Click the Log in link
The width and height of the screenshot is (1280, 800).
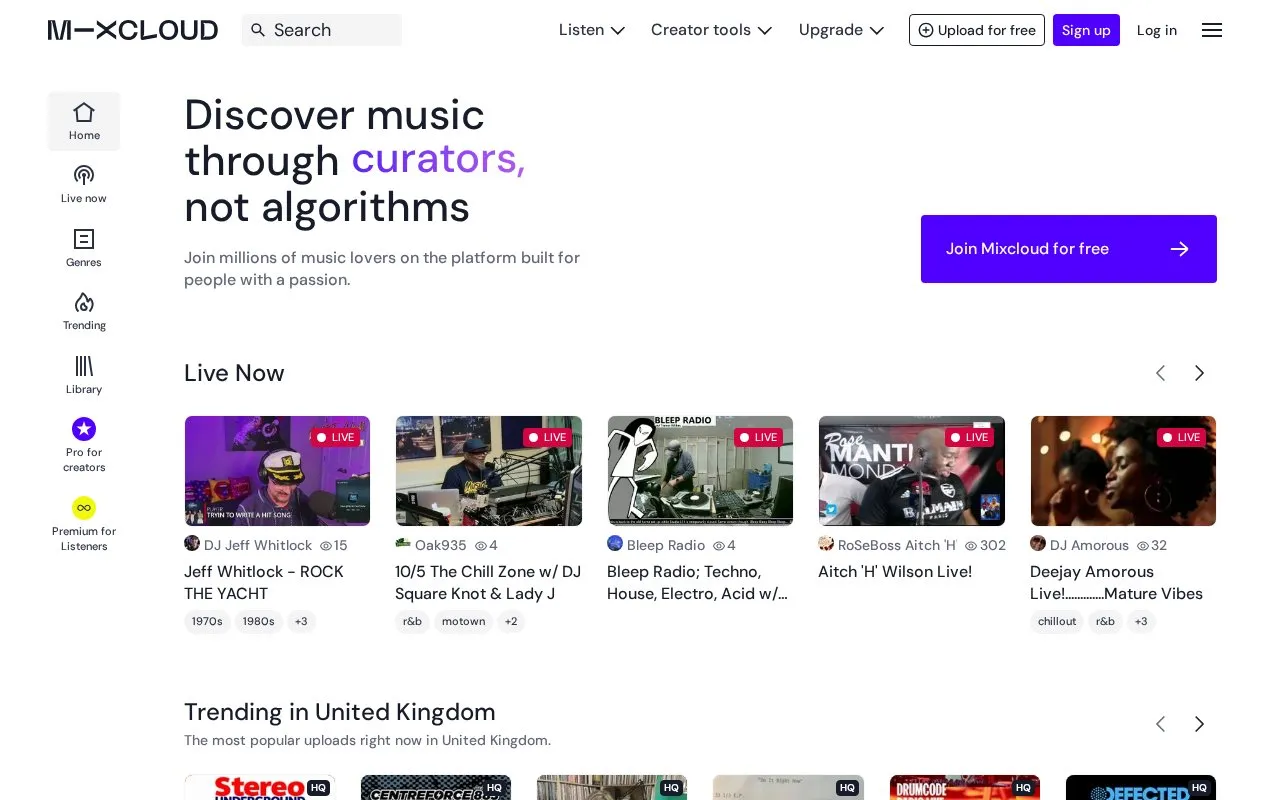pos(1157,30)
